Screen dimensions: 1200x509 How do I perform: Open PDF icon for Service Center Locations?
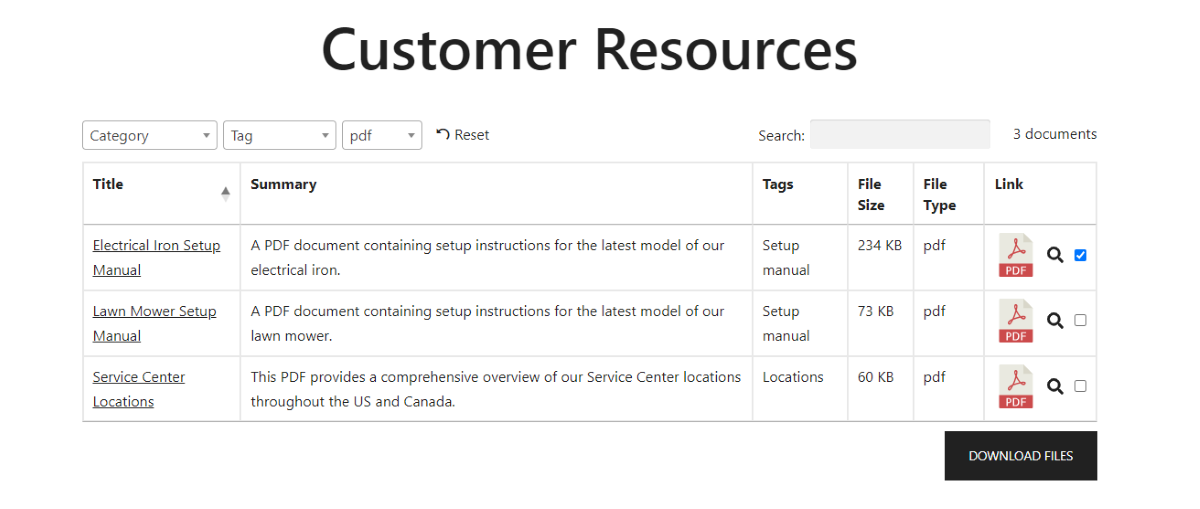coord(1016,386)
